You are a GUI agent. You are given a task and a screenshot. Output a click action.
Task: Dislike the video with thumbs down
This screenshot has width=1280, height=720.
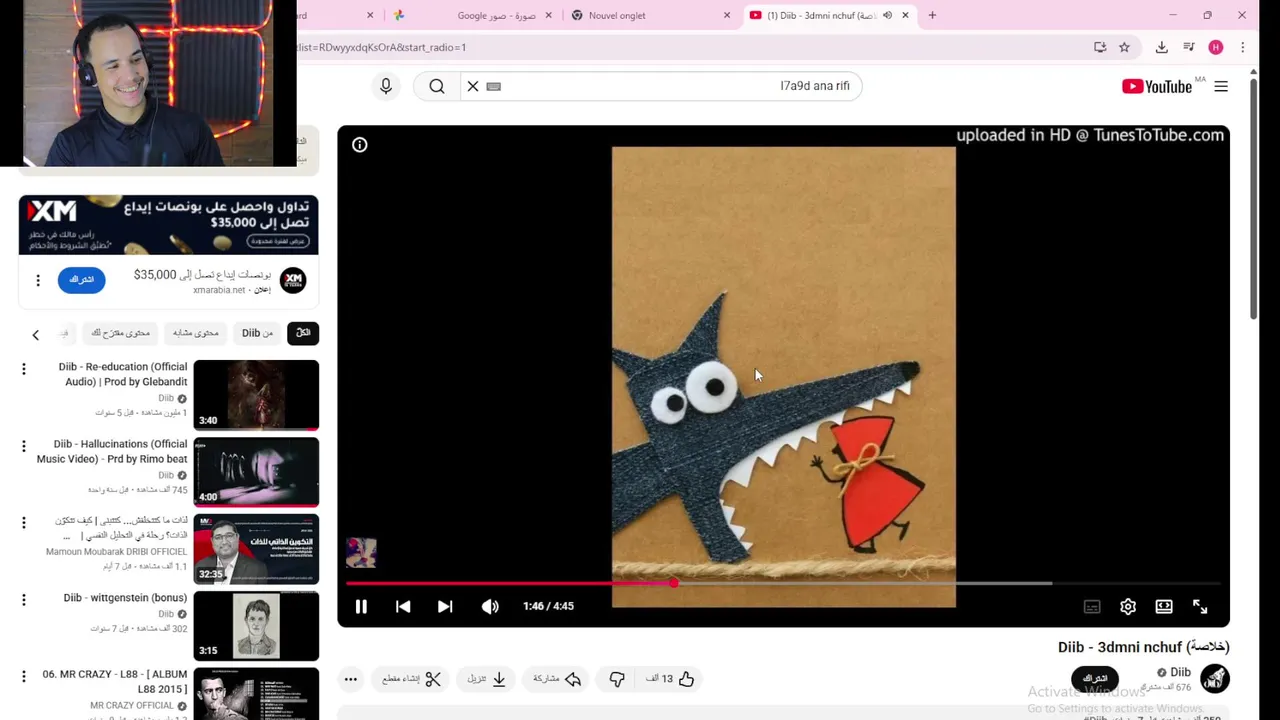coord(617,679)
